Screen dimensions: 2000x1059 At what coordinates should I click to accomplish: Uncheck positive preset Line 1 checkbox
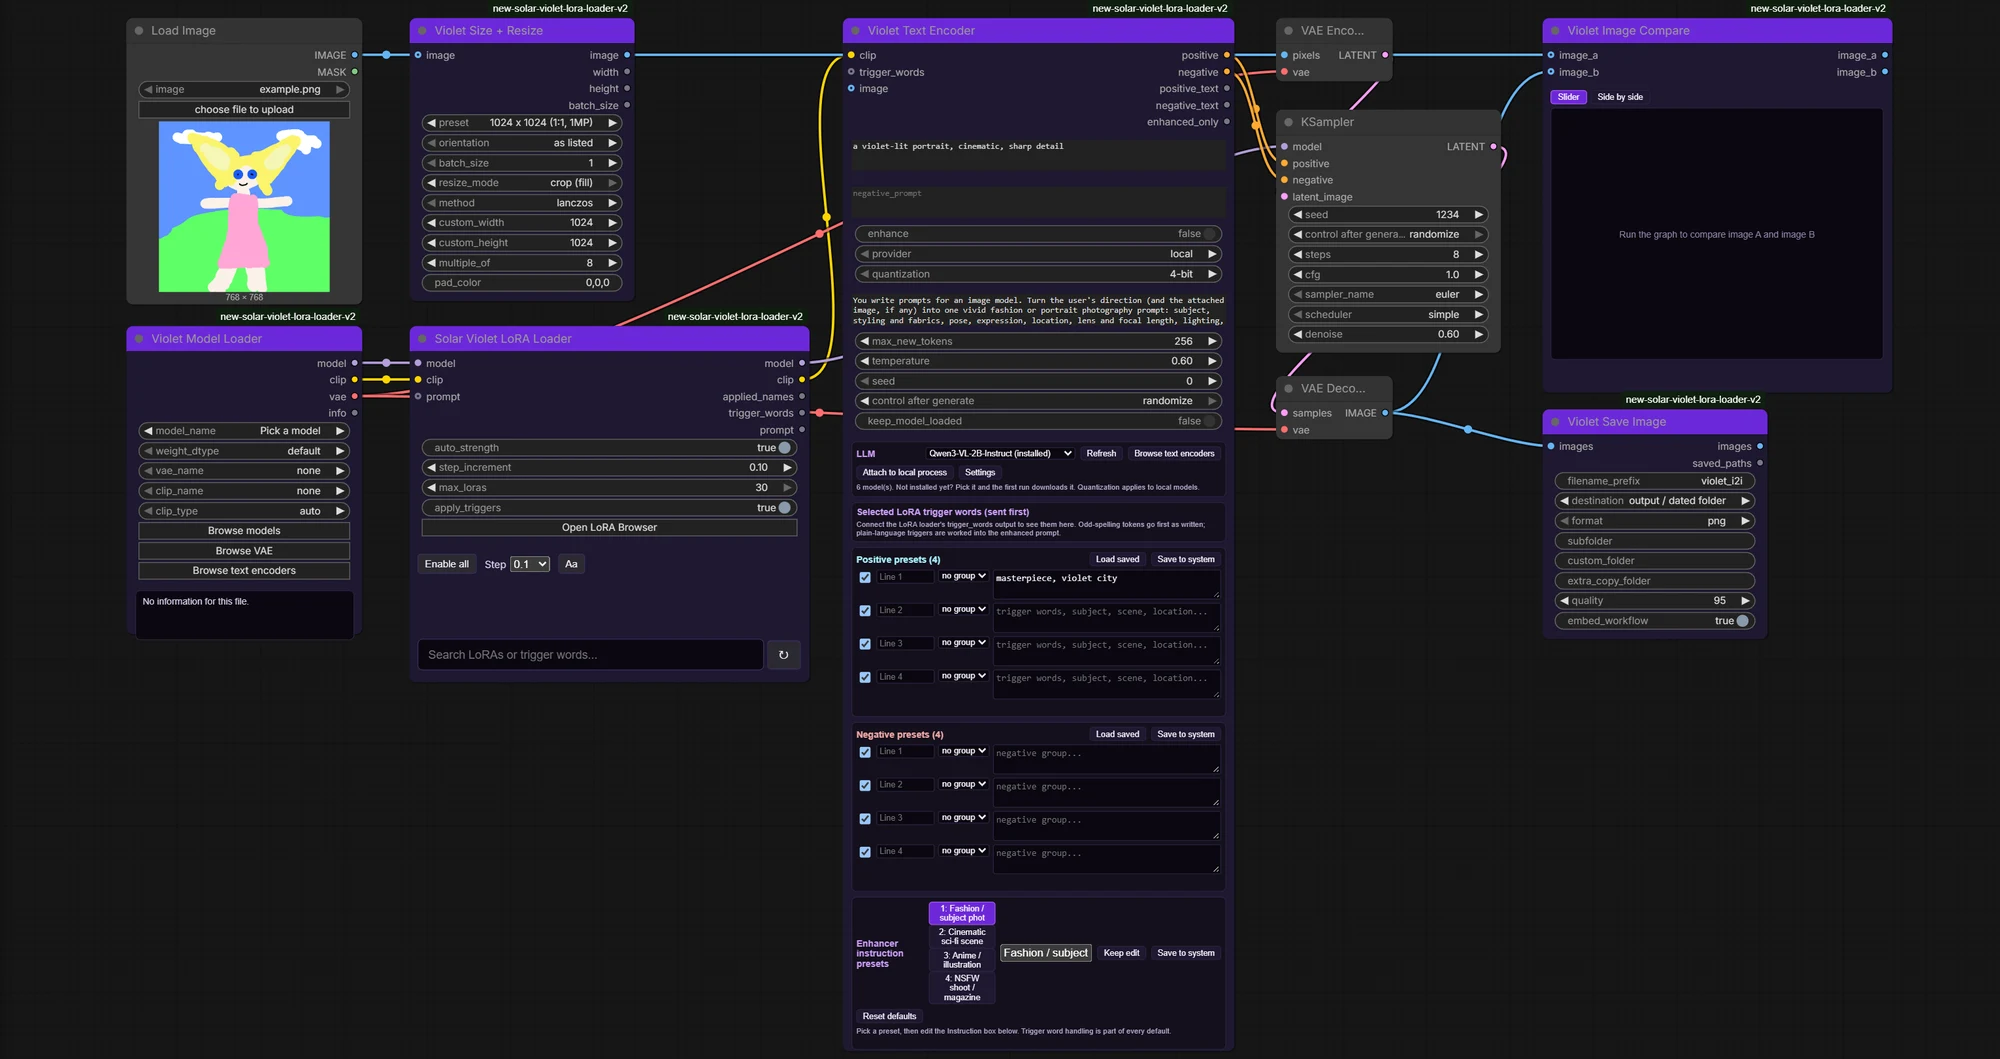tap(865, 578)
